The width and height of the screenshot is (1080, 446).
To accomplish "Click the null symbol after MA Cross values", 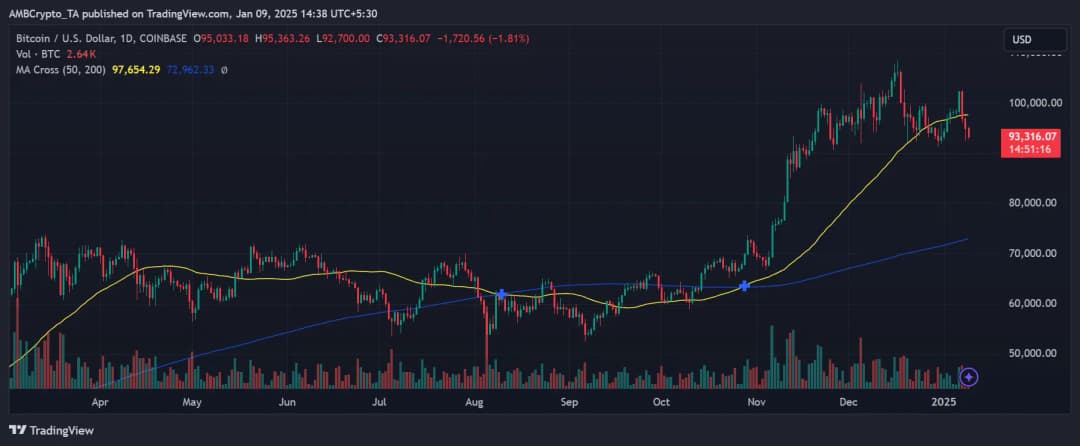I will [224, 70].
